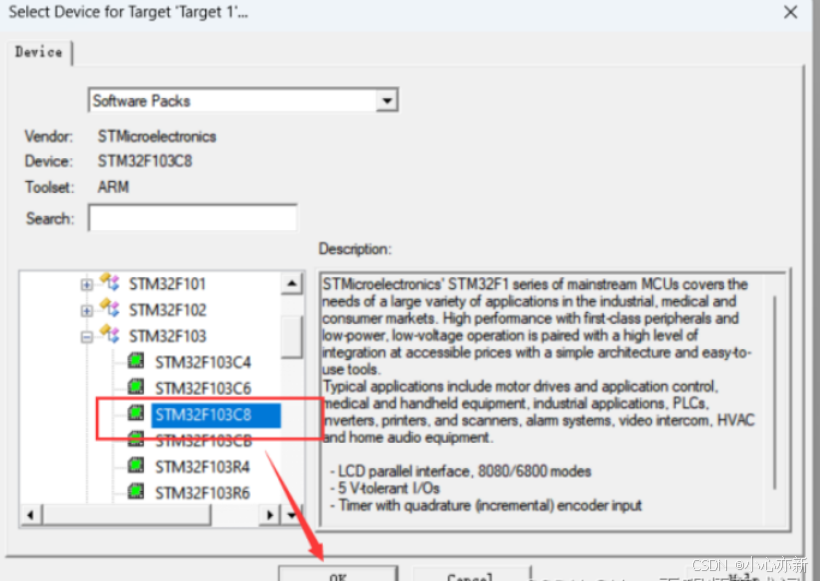Click the chip icon beside STM32F103C6
The image size is (820, 581).
136,386
